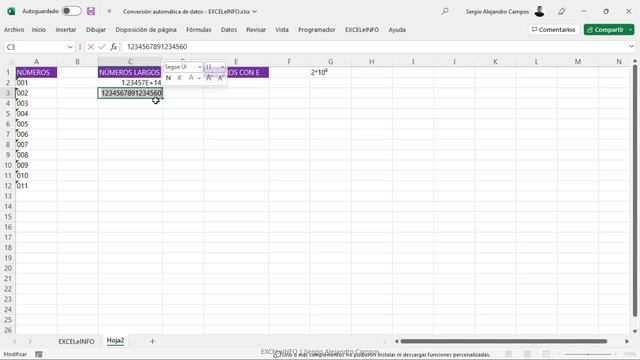The height and width of the screenshot is (360, 640).
Task: Open the Archivo menu
Action: [x=14, y=30]
